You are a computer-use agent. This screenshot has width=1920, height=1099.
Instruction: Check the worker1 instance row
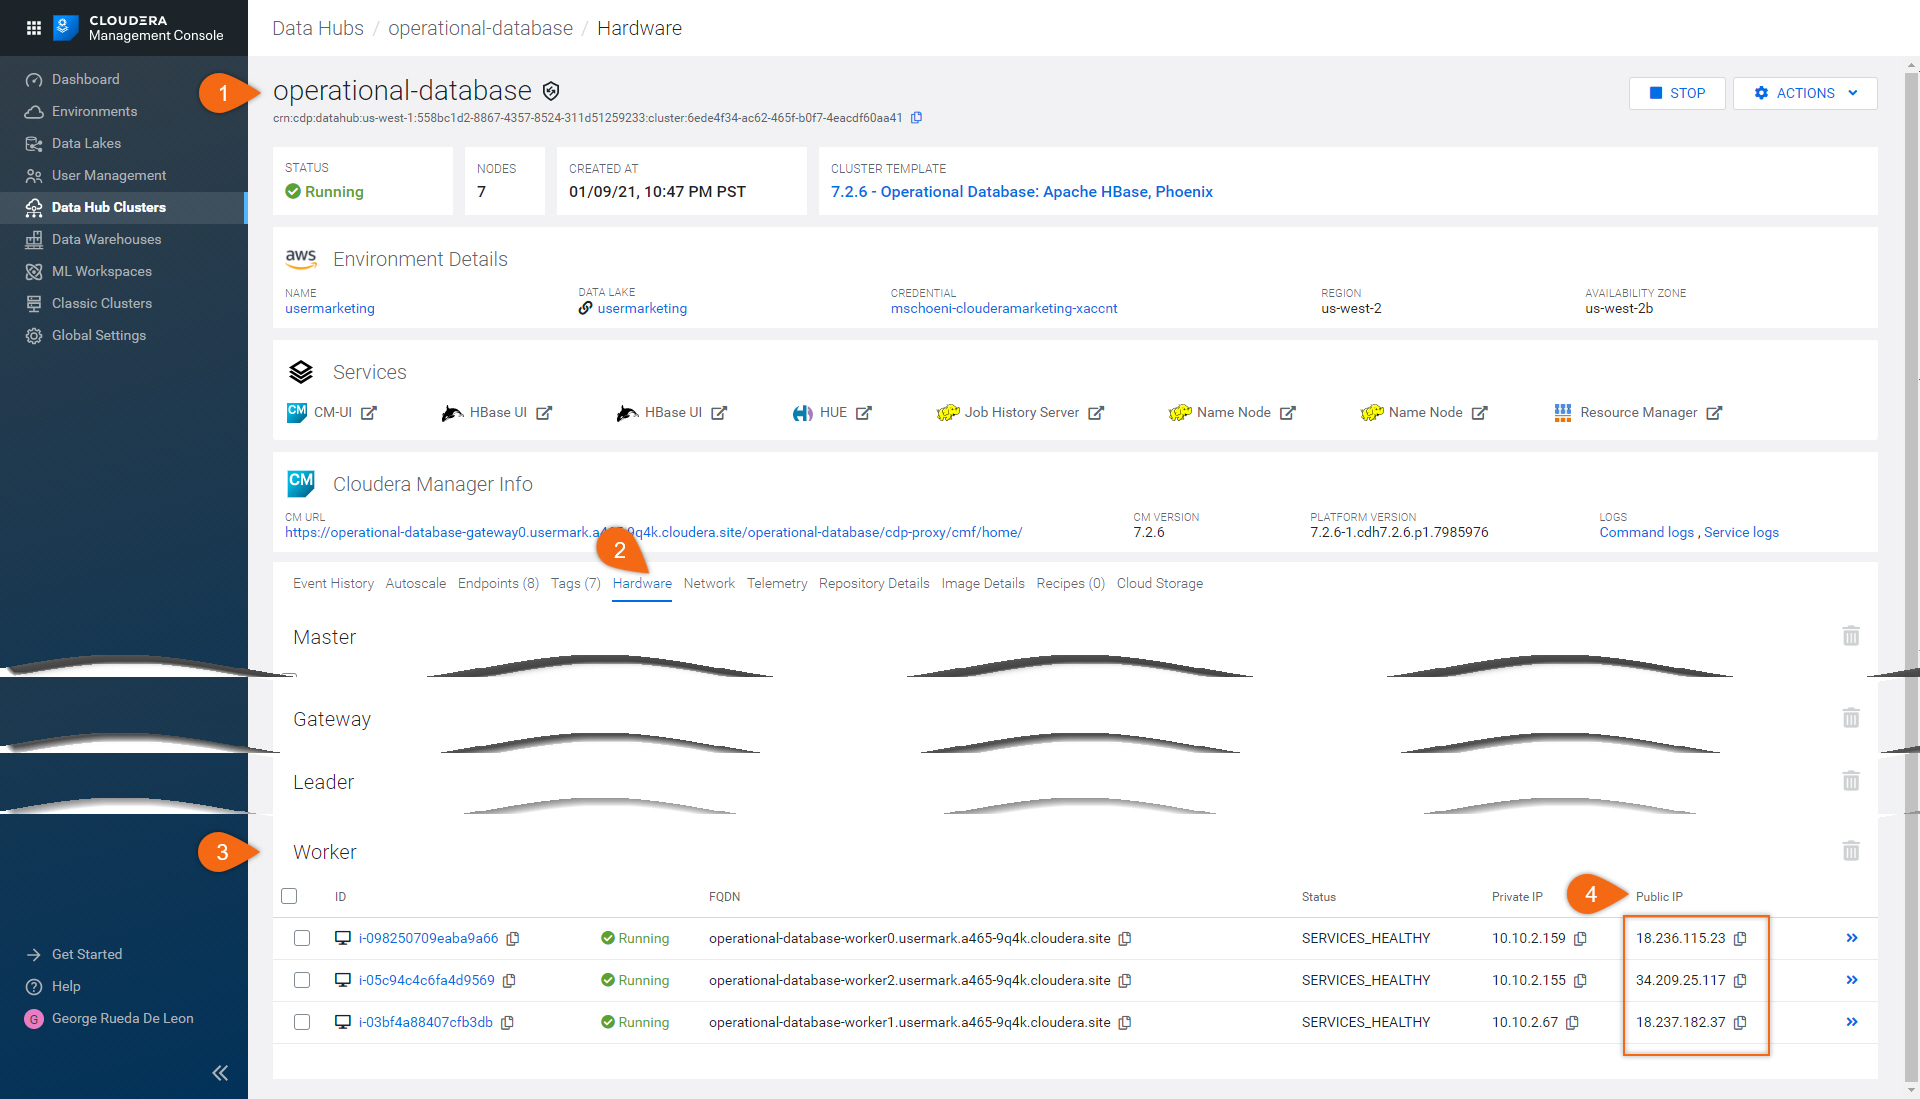point(302,1022)
